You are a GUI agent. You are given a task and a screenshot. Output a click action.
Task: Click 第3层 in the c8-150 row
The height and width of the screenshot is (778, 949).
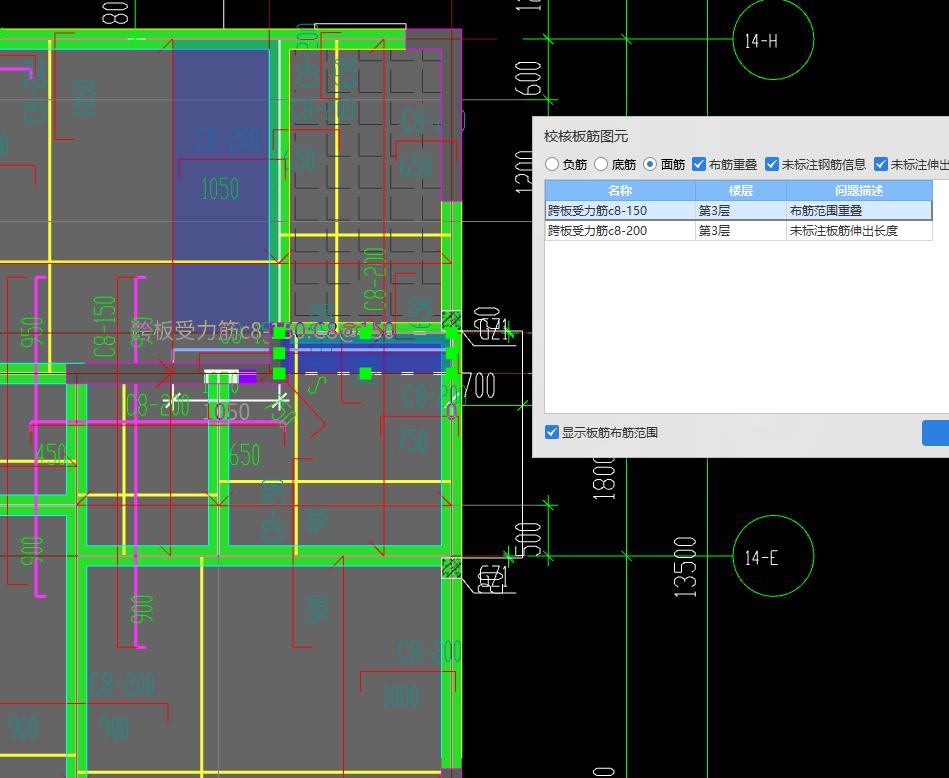[741, 211]
